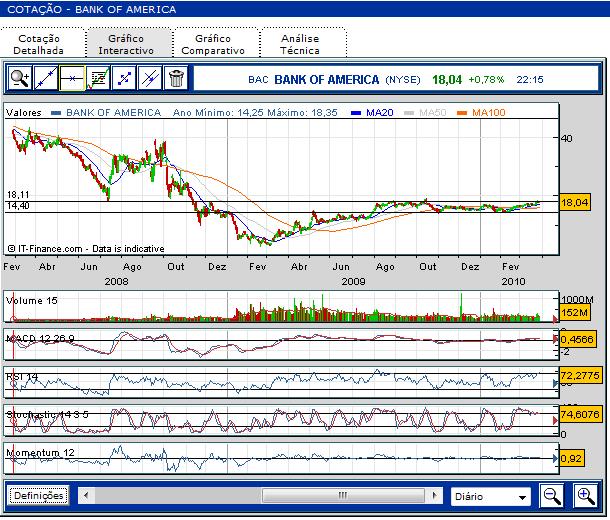Open the chart indicators tool
This screenshot has width=610, height=520.
[x=98, y=79]
